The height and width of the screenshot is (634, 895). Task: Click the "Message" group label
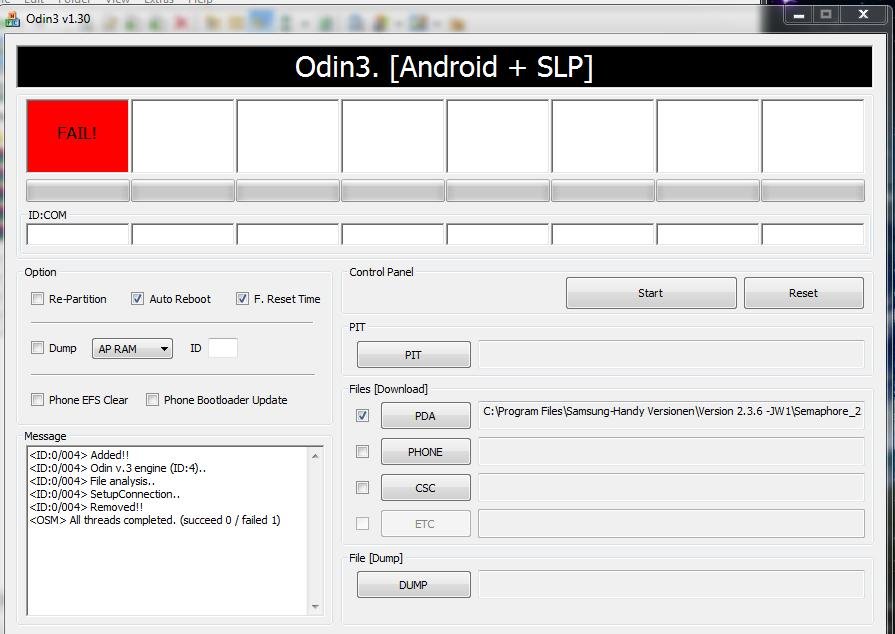tap(45, 437)
